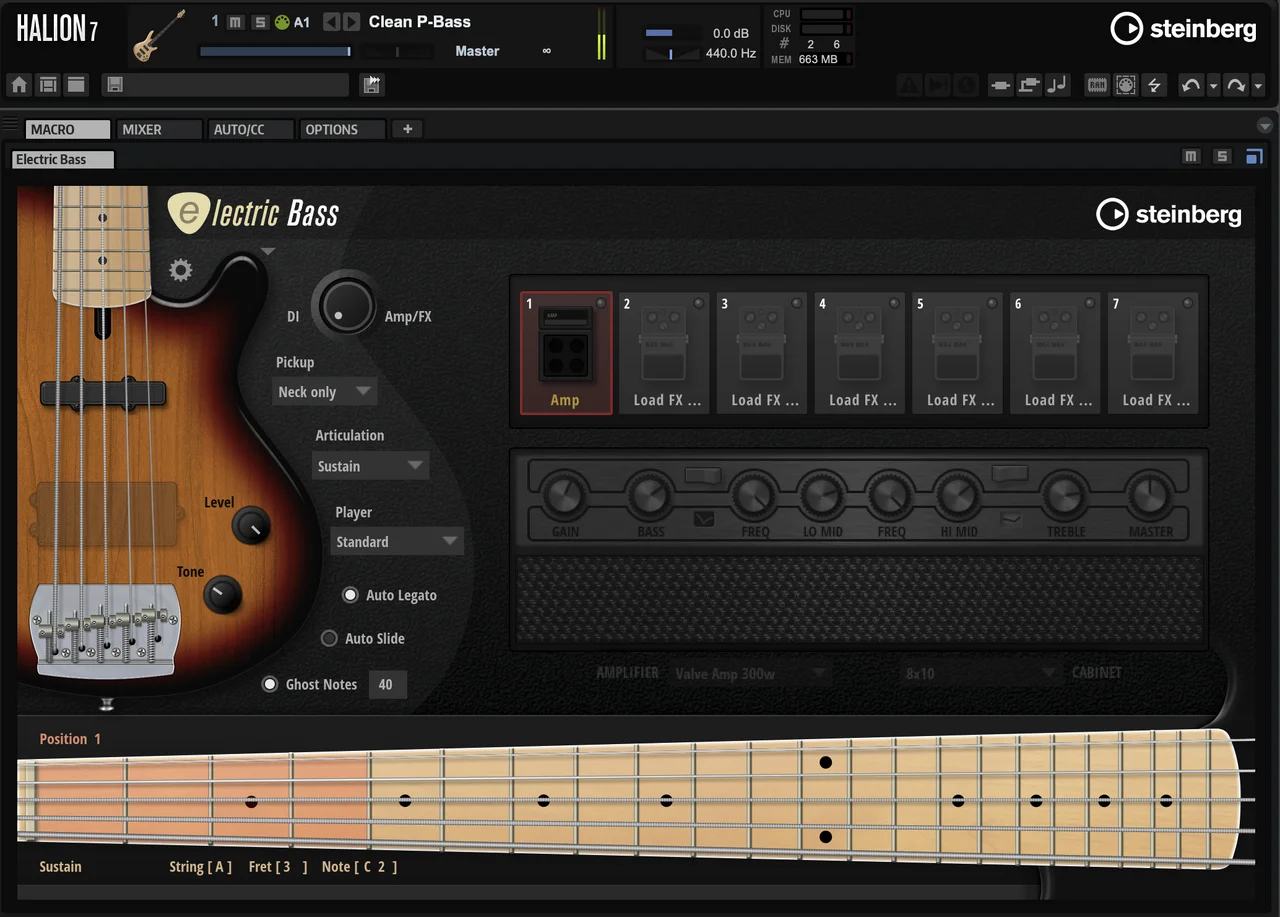Click the RAM save icon

[1097, 86]
